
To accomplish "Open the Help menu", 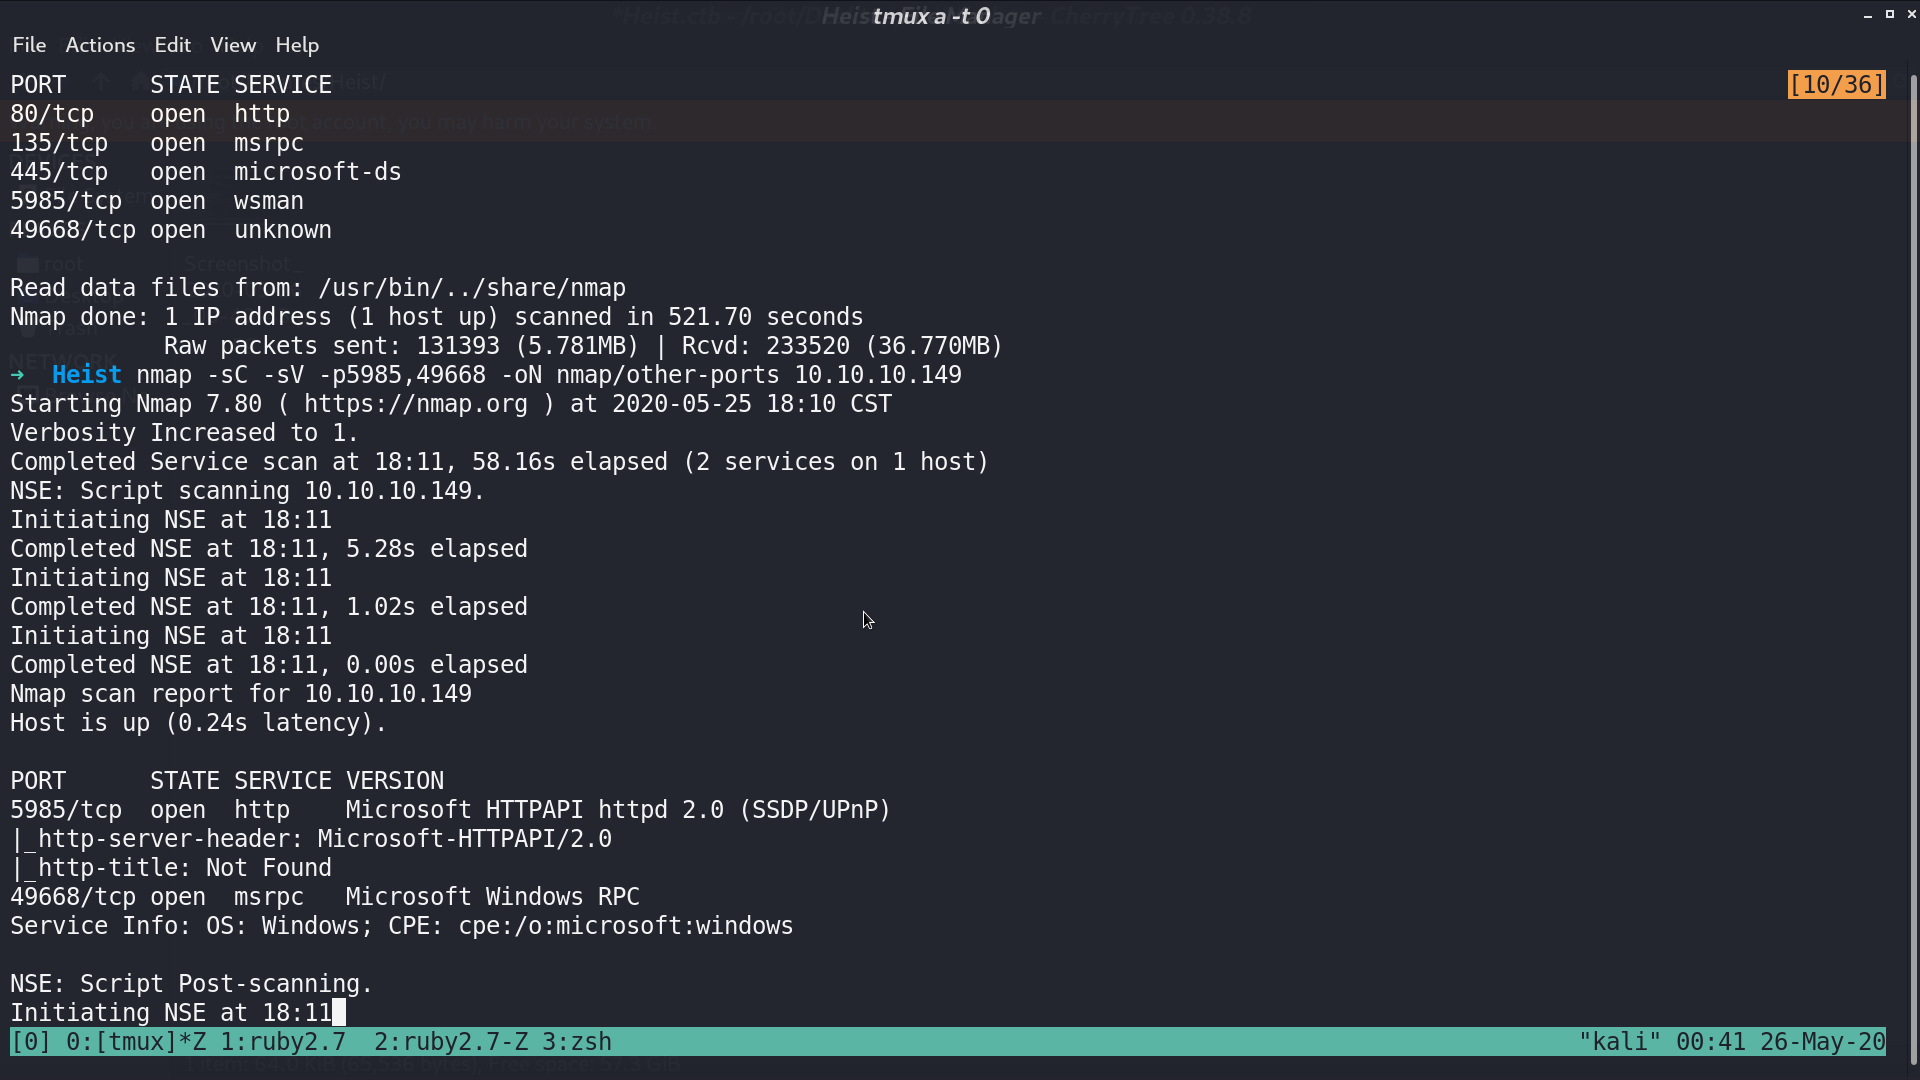I will (x=297, y=45).
